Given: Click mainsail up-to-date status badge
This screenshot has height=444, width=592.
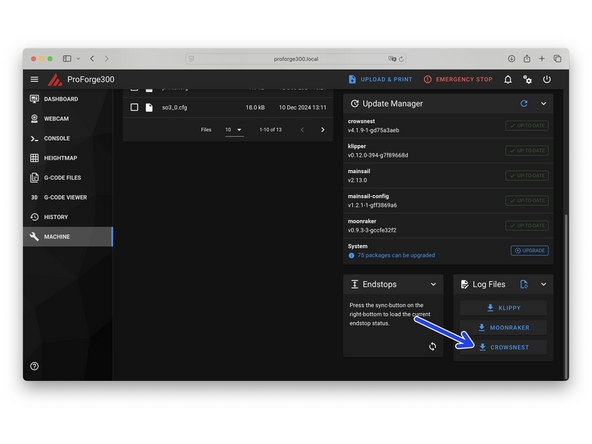Looking at the screenshot, I should click(527, 176).
